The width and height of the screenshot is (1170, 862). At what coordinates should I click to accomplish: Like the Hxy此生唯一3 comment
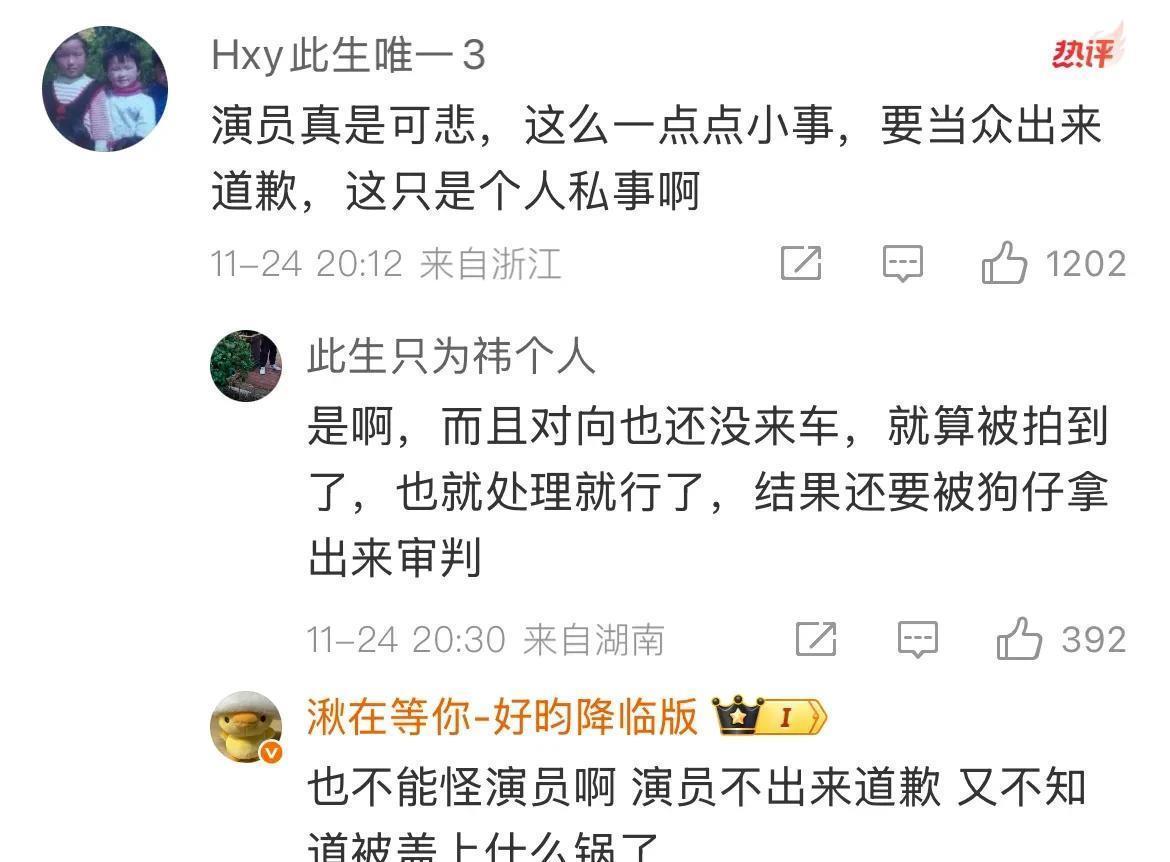[x=1004, y=263]
